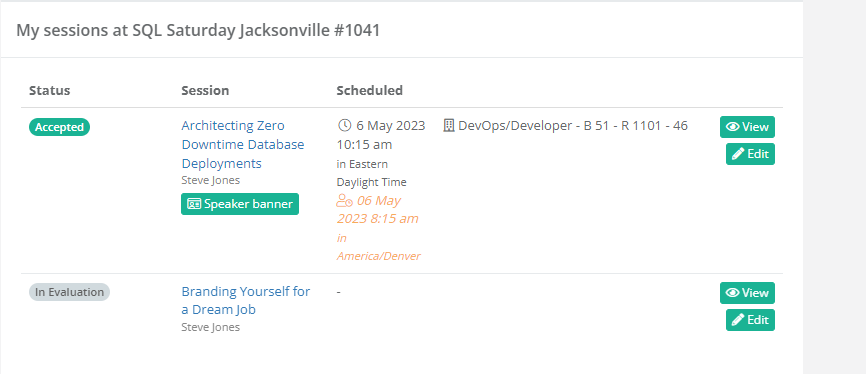Open Branding Yourself for a Dream Job link
The width and height of the screenshot is (866, 374).
click(x=246, y=300)
